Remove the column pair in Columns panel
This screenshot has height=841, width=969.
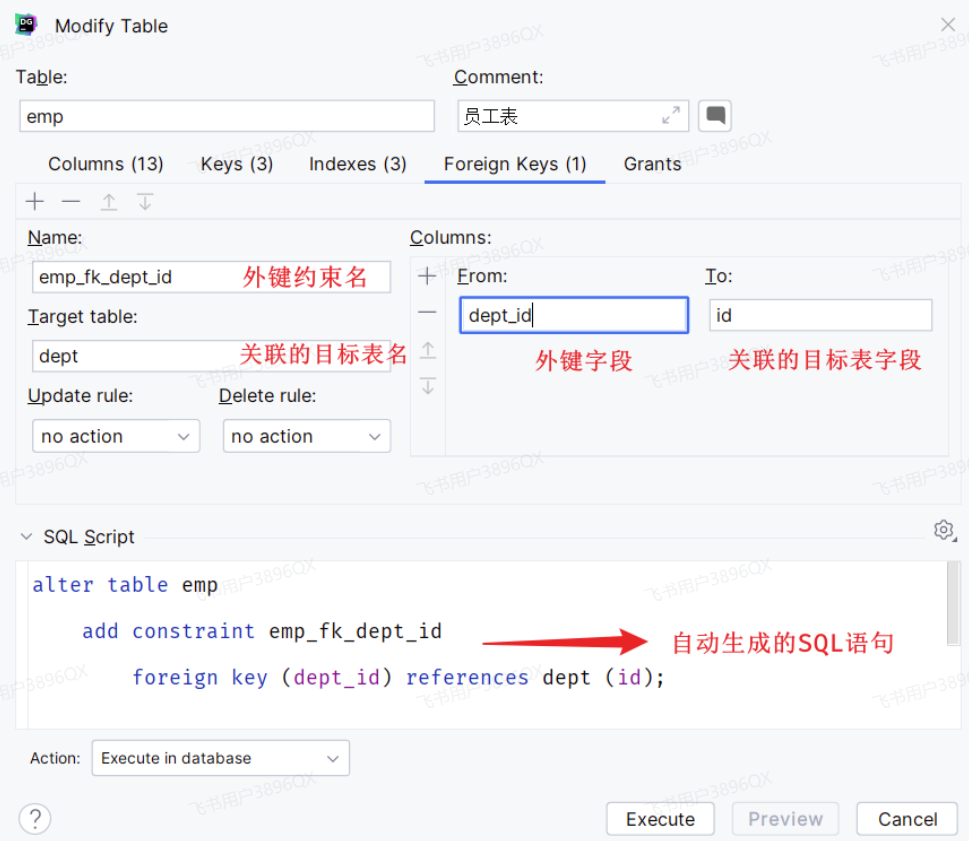pyautogui.click(x=427, y=313)
